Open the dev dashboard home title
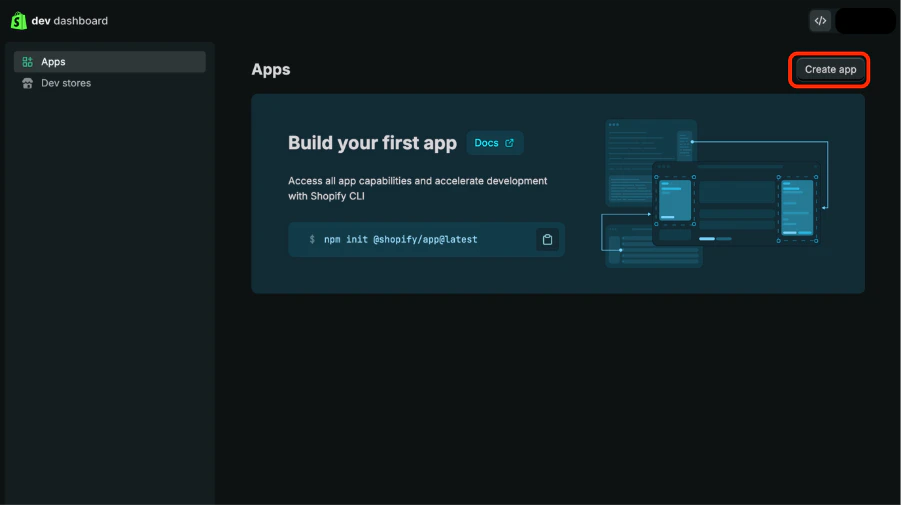Image resolution: width=901 pixels, height=505 pixels. pyautogui.click(x=70, y=21)
